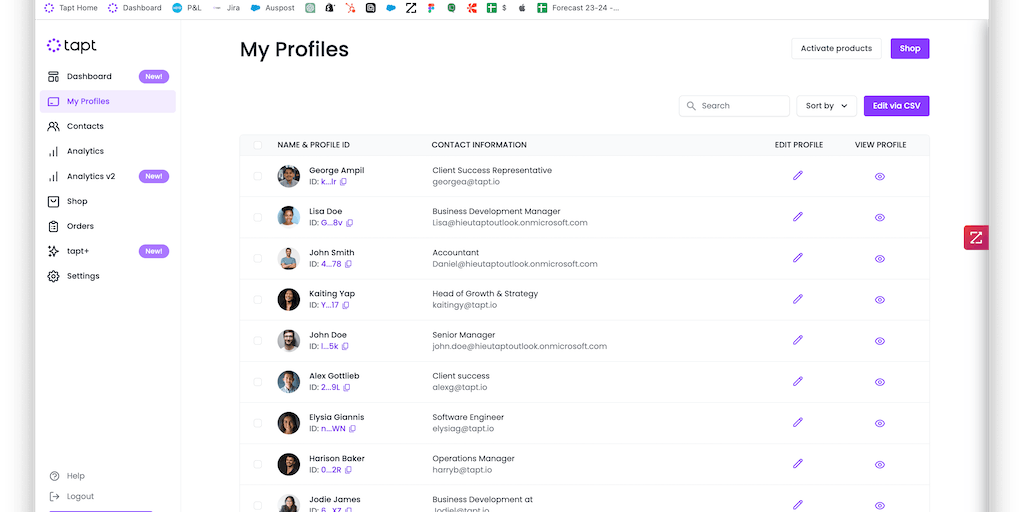This screenshot has height=512, width=1024.
Task: Click the edit pencil for Kaiting Yap
Action: click(x=798, y=299)
